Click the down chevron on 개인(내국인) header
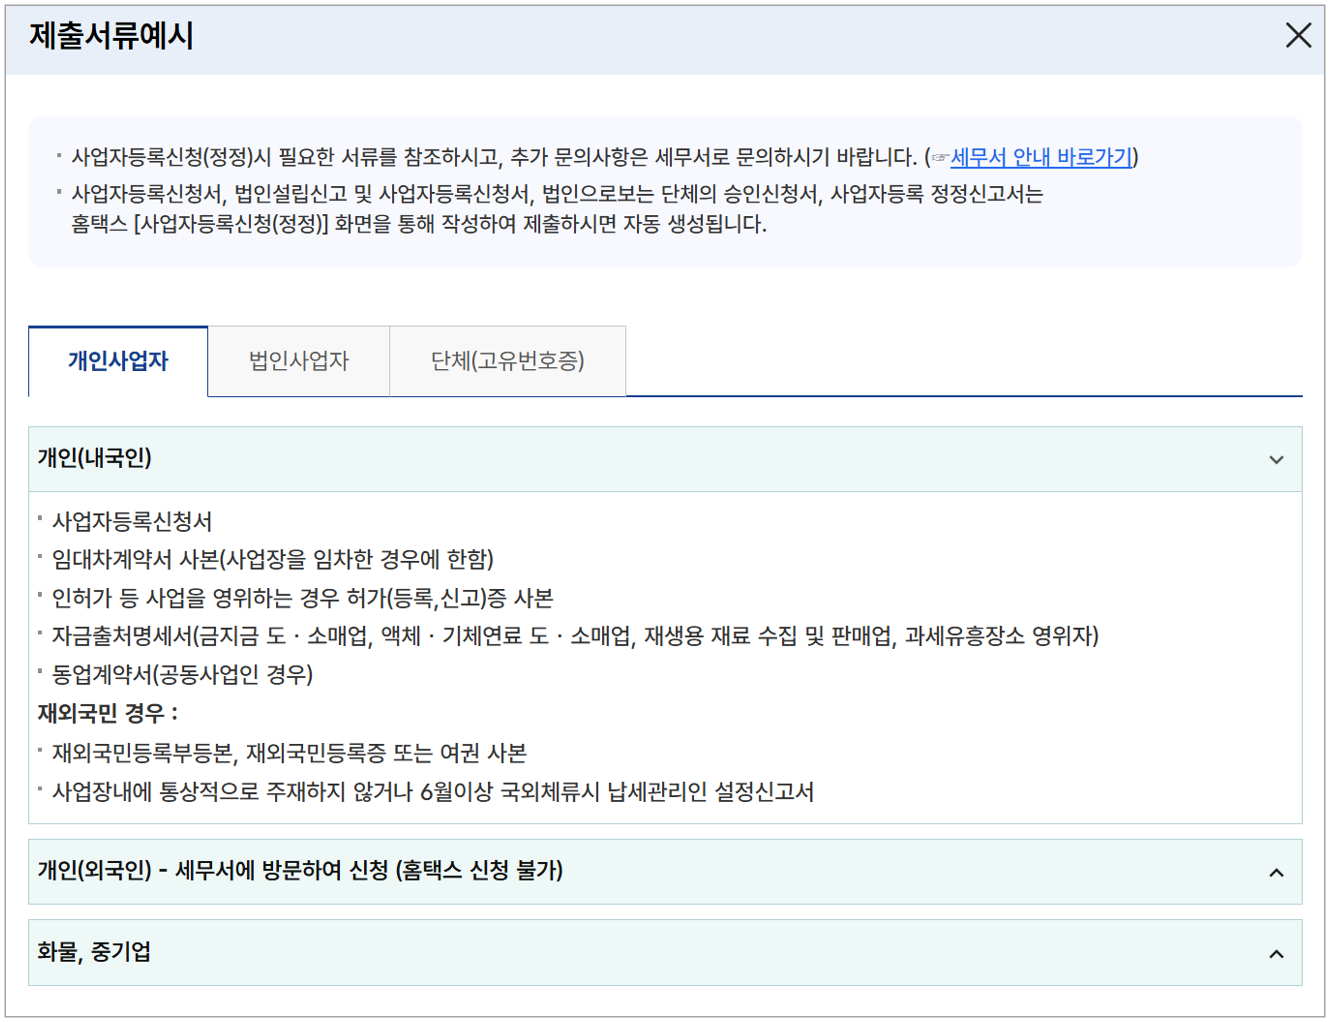This screenshot has width=1332, height=1022. point(1276,460)
